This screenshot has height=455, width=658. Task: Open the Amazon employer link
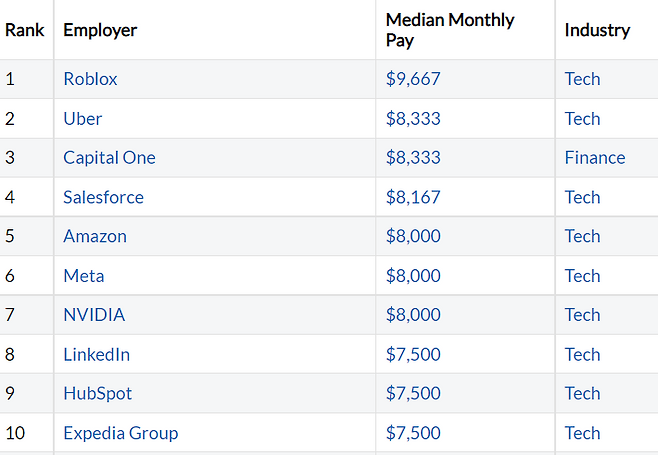pyautogui.click(x=95, y=236)
